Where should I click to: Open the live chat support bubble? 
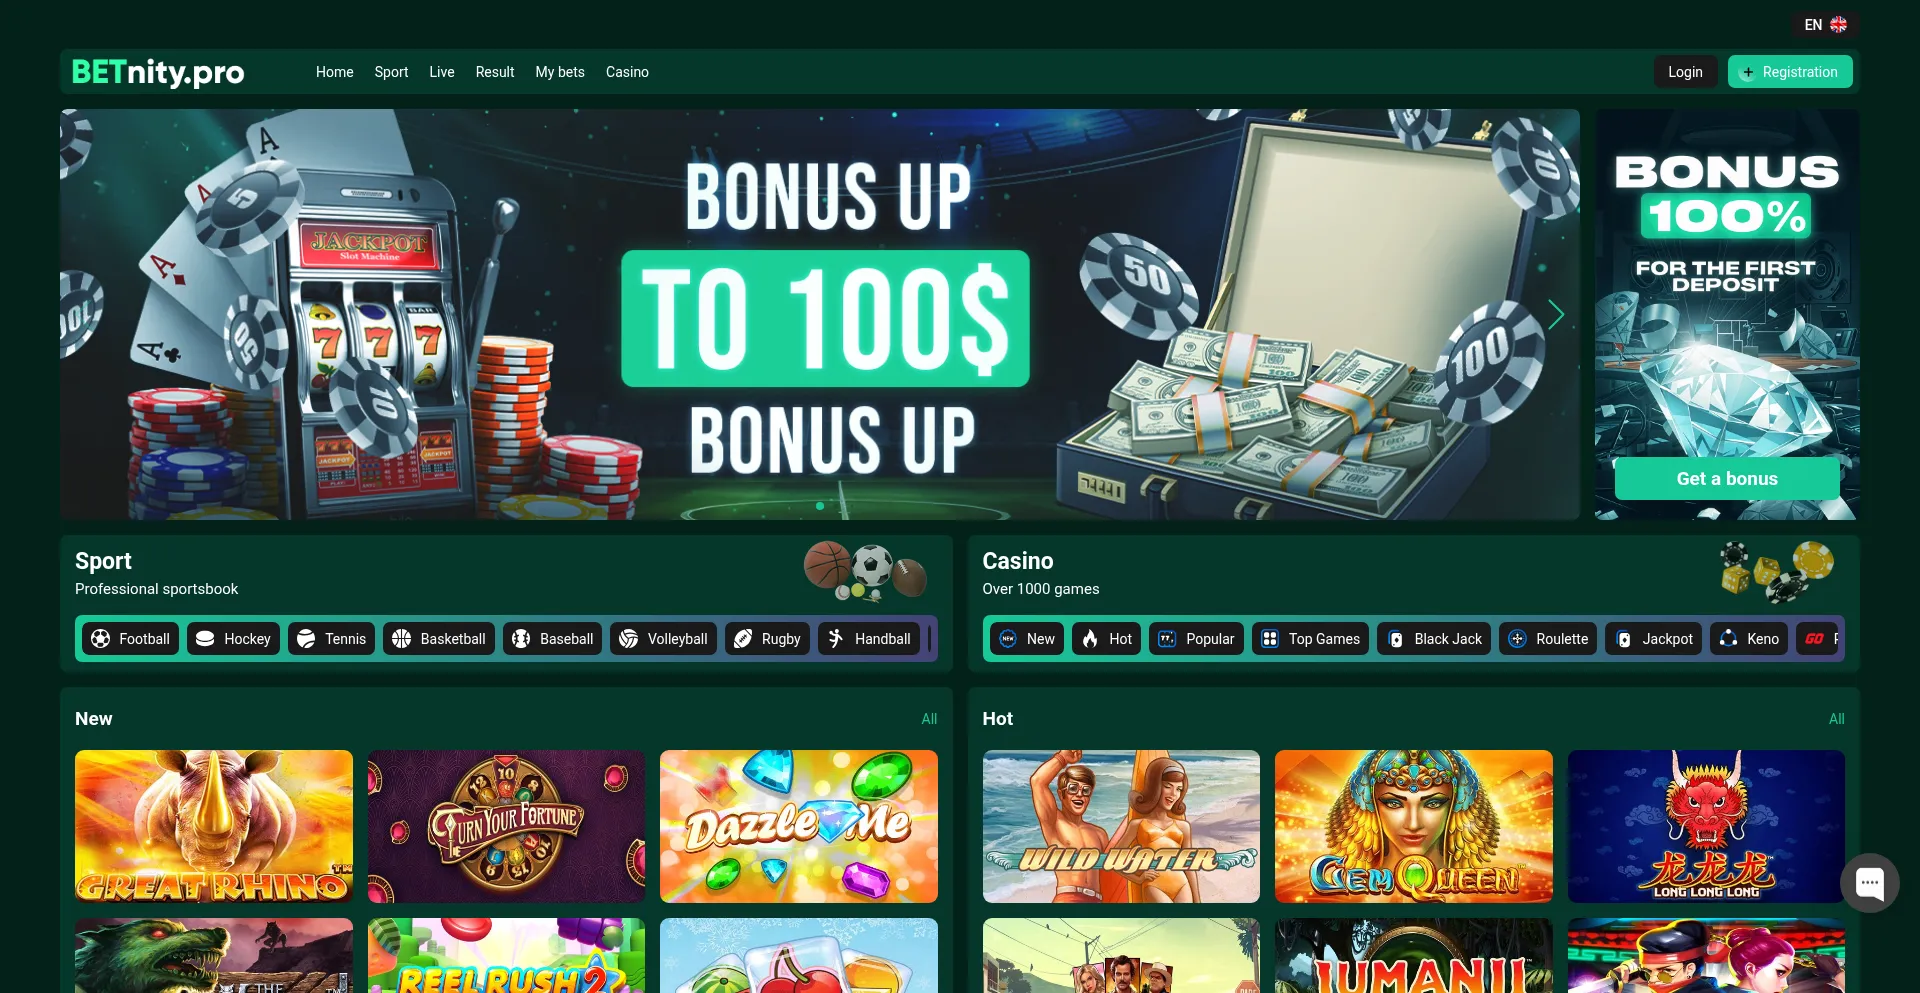click(1869, 883)
